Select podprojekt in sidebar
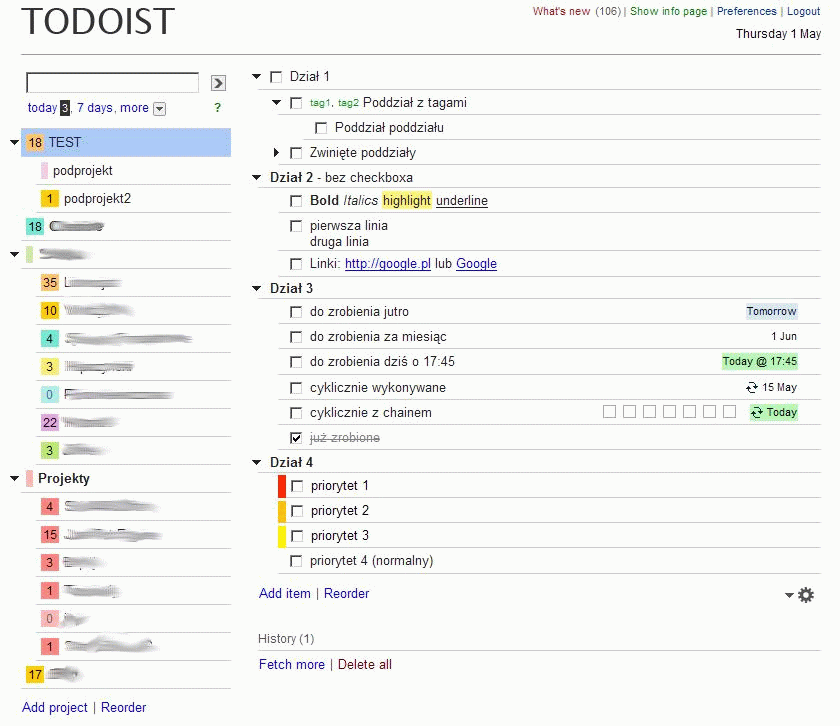The height and width of the screenshot is (726, 840). 82,171
